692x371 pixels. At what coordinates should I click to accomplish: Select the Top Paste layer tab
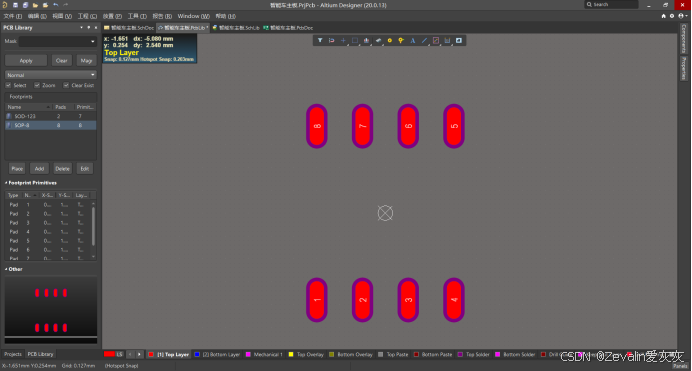[x=393, y=354]
